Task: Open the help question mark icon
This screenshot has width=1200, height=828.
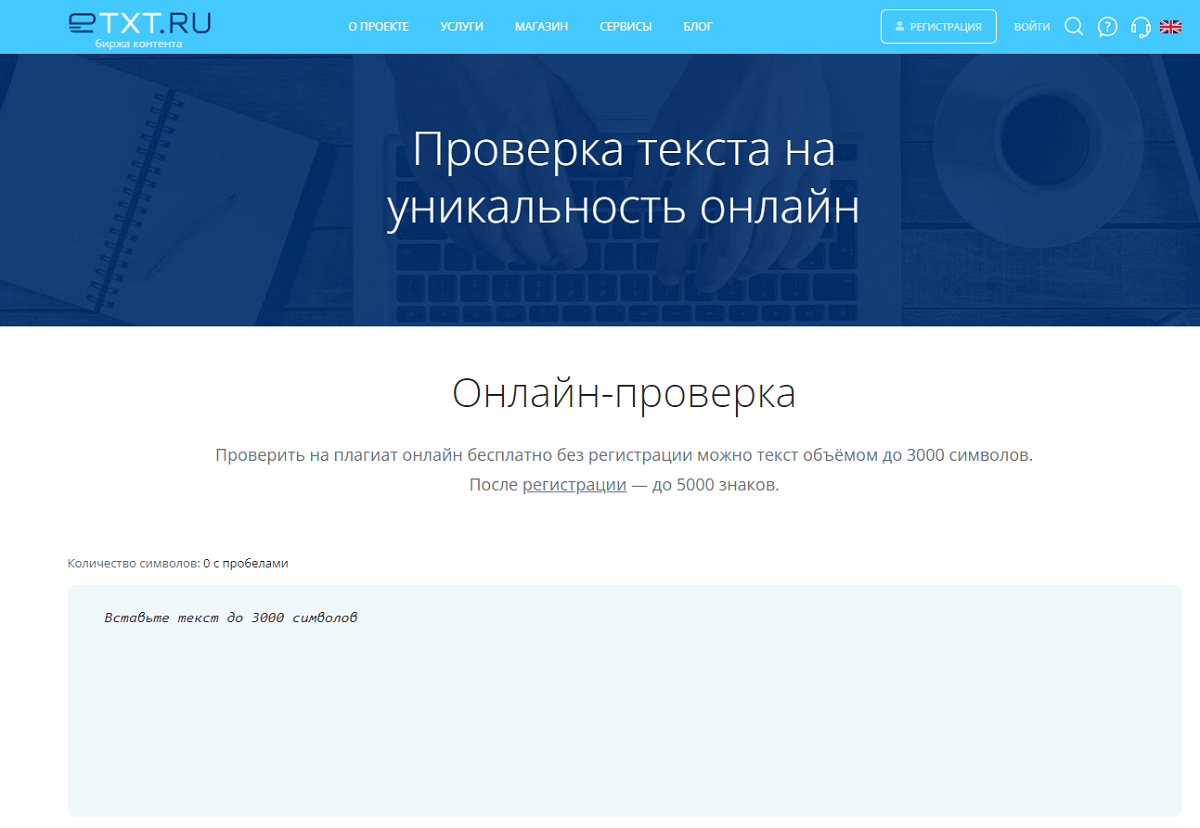Action: pyautogui.click(x=1107, y=27)
